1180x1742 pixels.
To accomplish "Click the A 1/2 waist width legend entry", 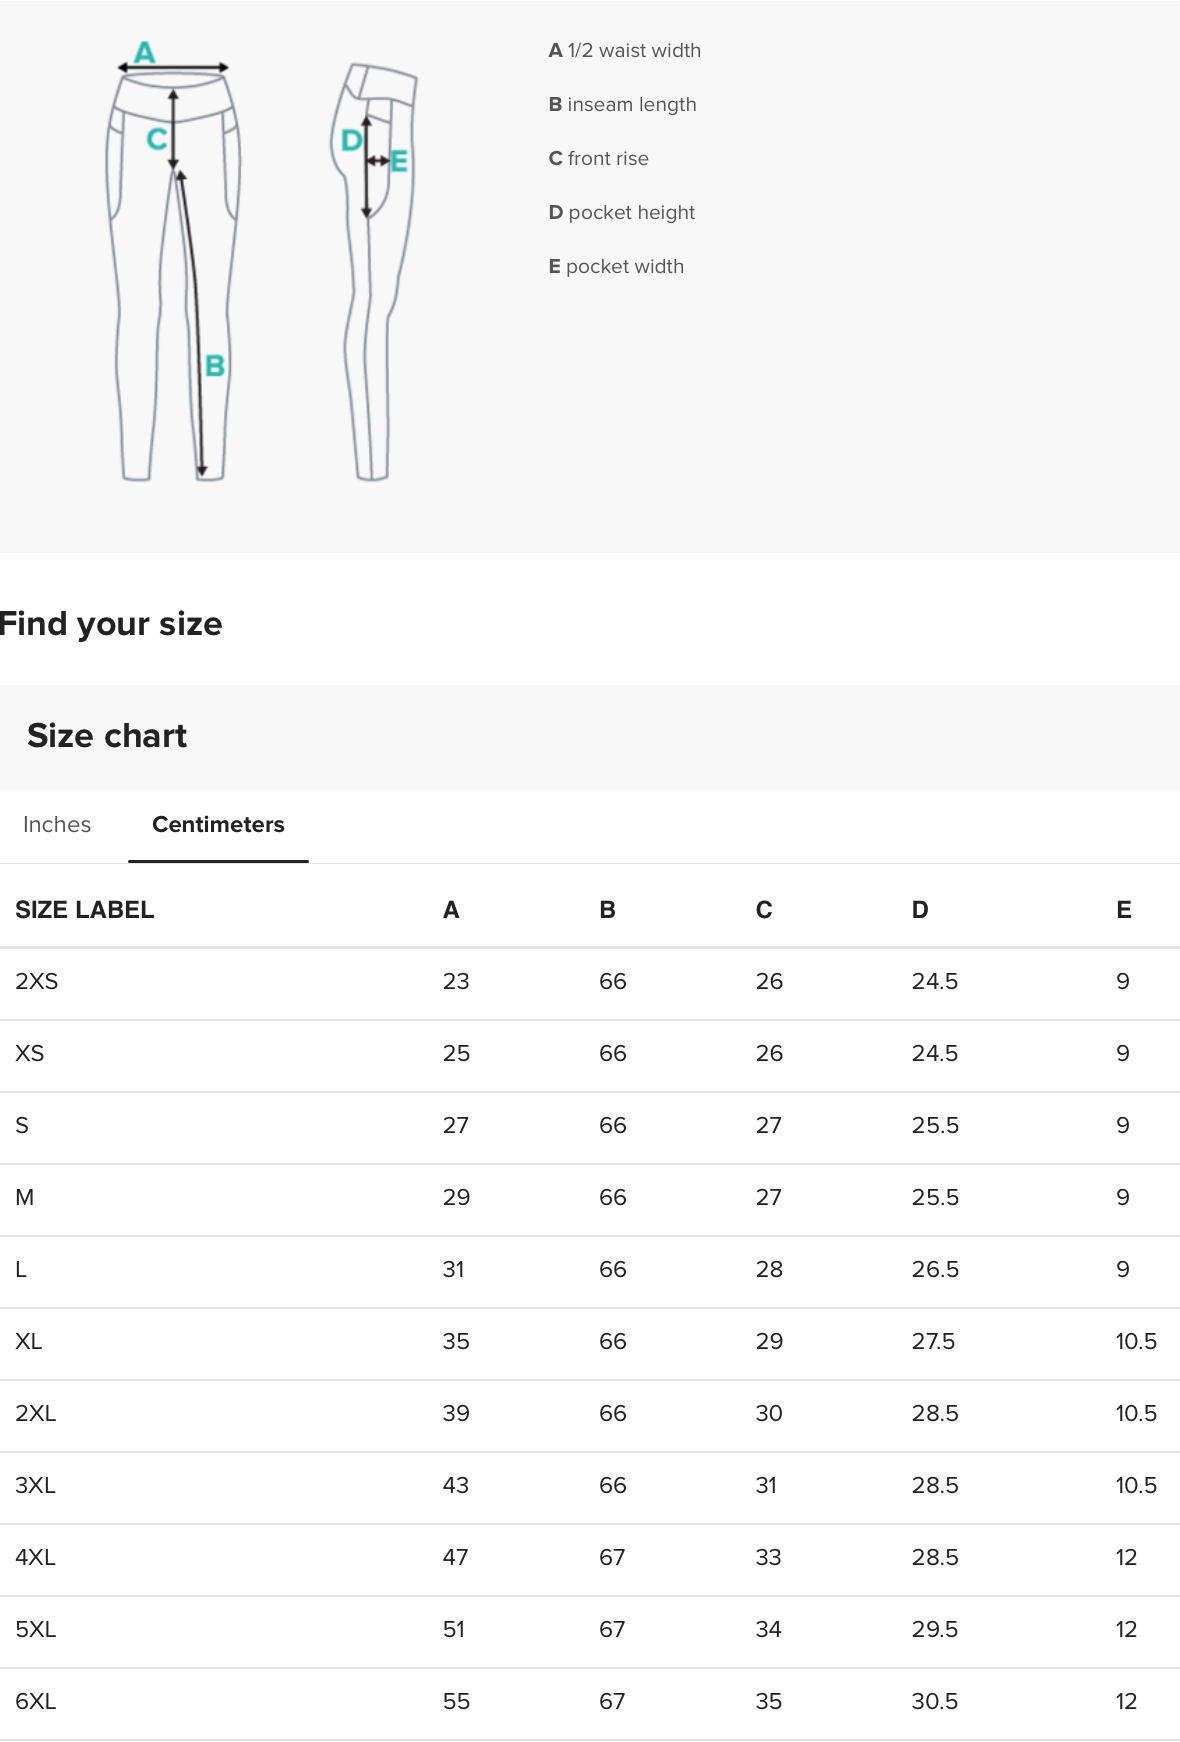I will coord(625,50).
